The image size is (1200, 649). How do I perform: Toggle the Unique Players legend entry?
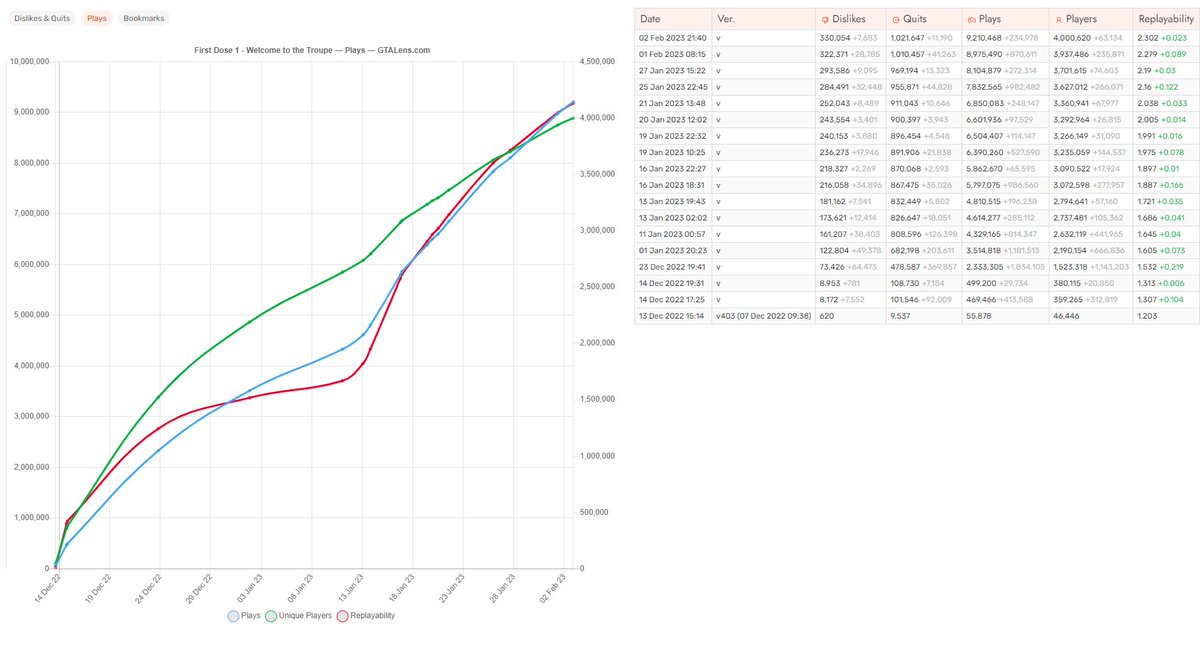(x=299, y=615)
